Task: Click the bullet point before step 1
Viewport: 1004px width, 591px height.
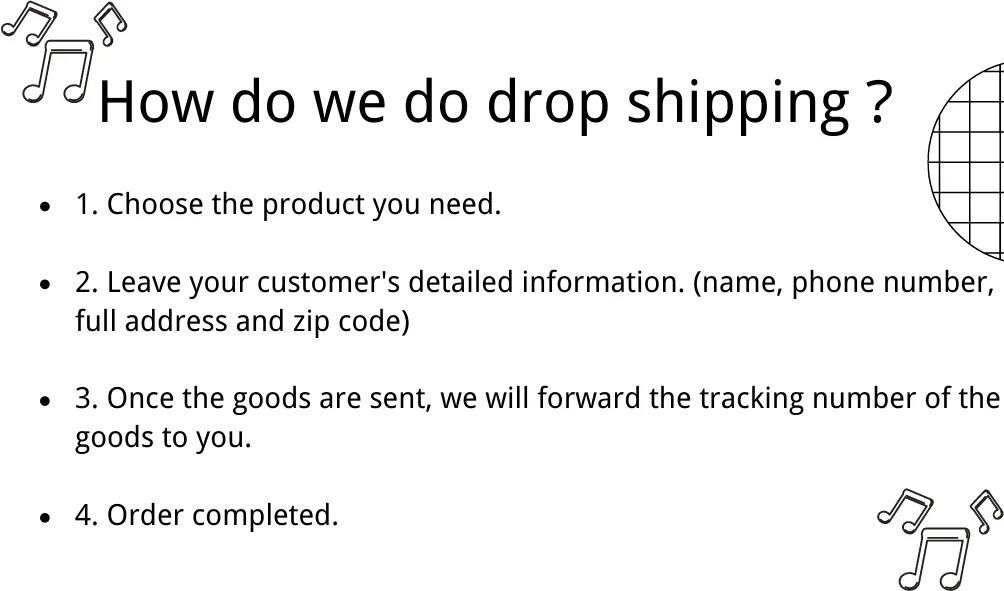Action: click(45, 207)
